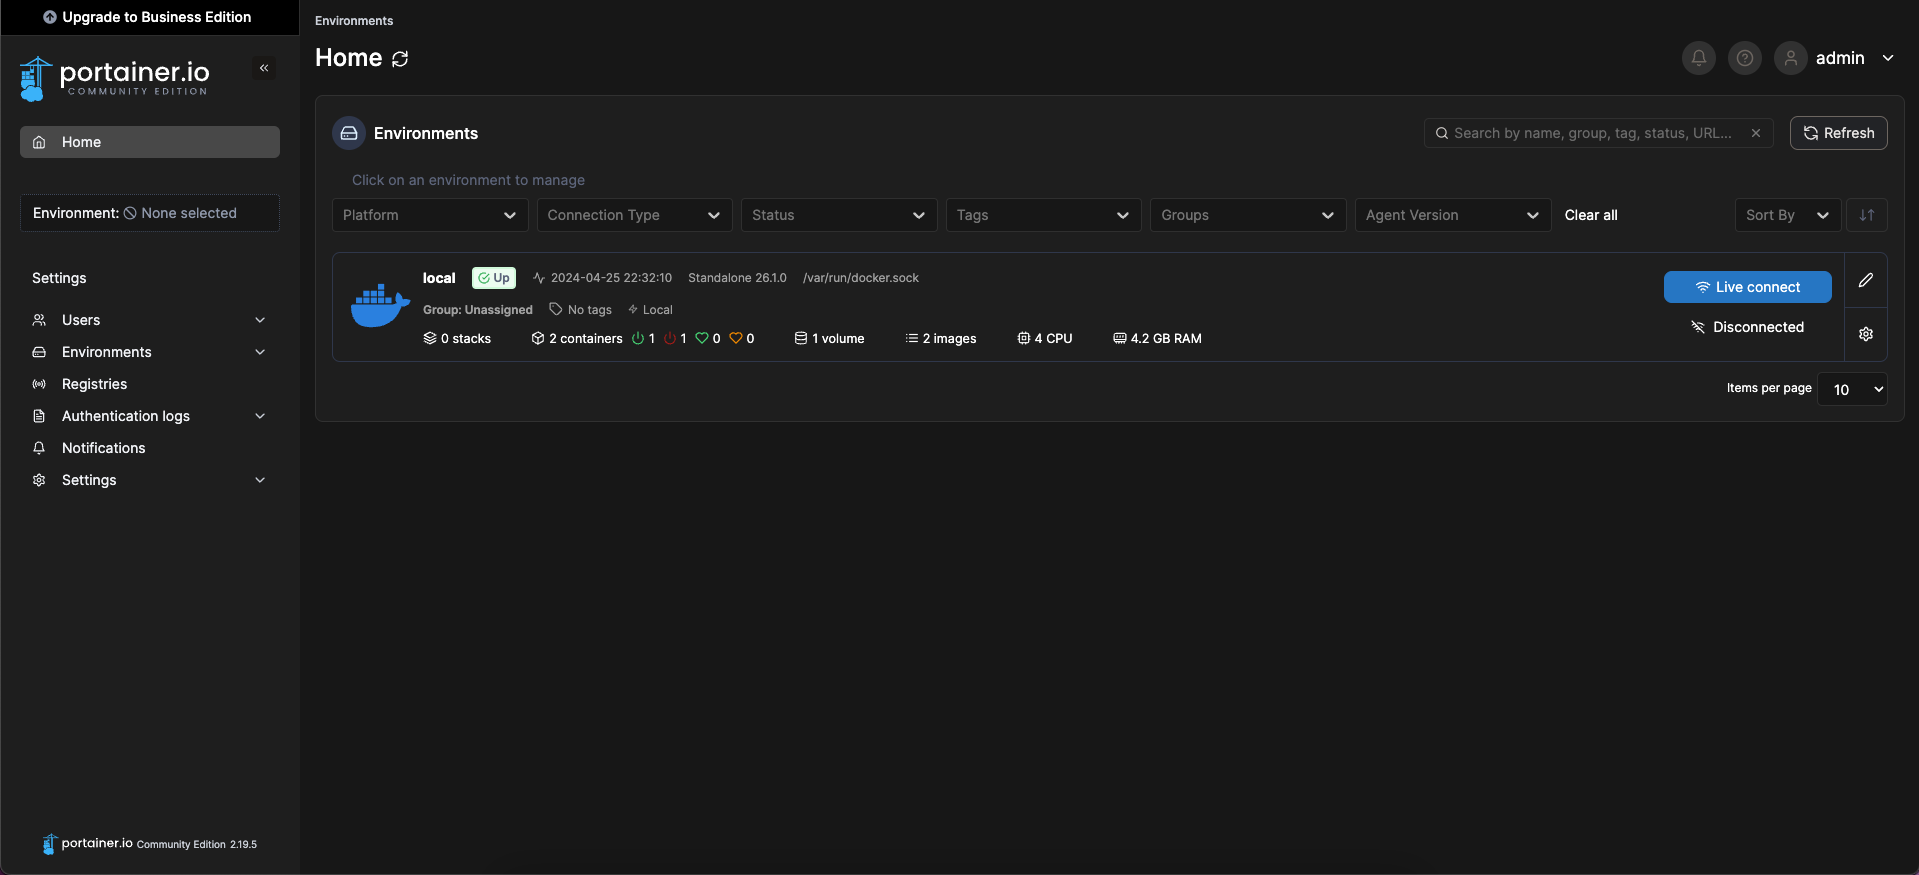Expand the admin user menu chevron

pos(1888,58)
